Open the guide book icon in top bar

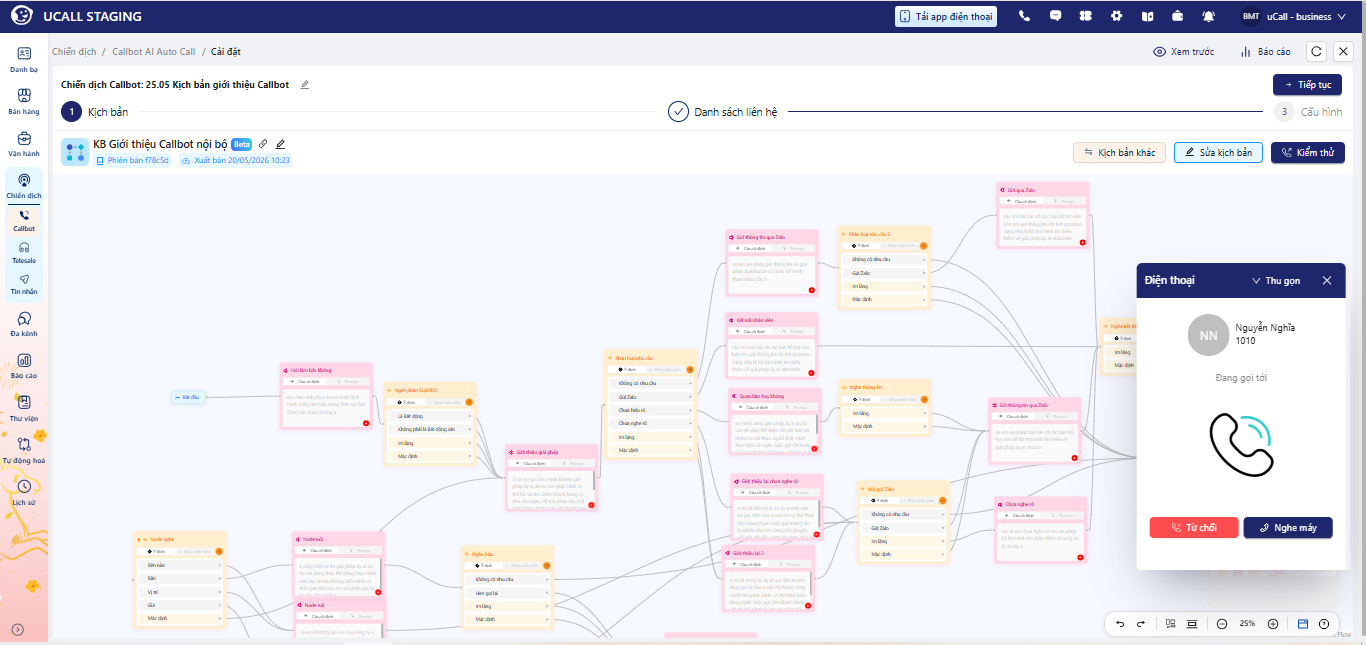[x=1148, y=16]
